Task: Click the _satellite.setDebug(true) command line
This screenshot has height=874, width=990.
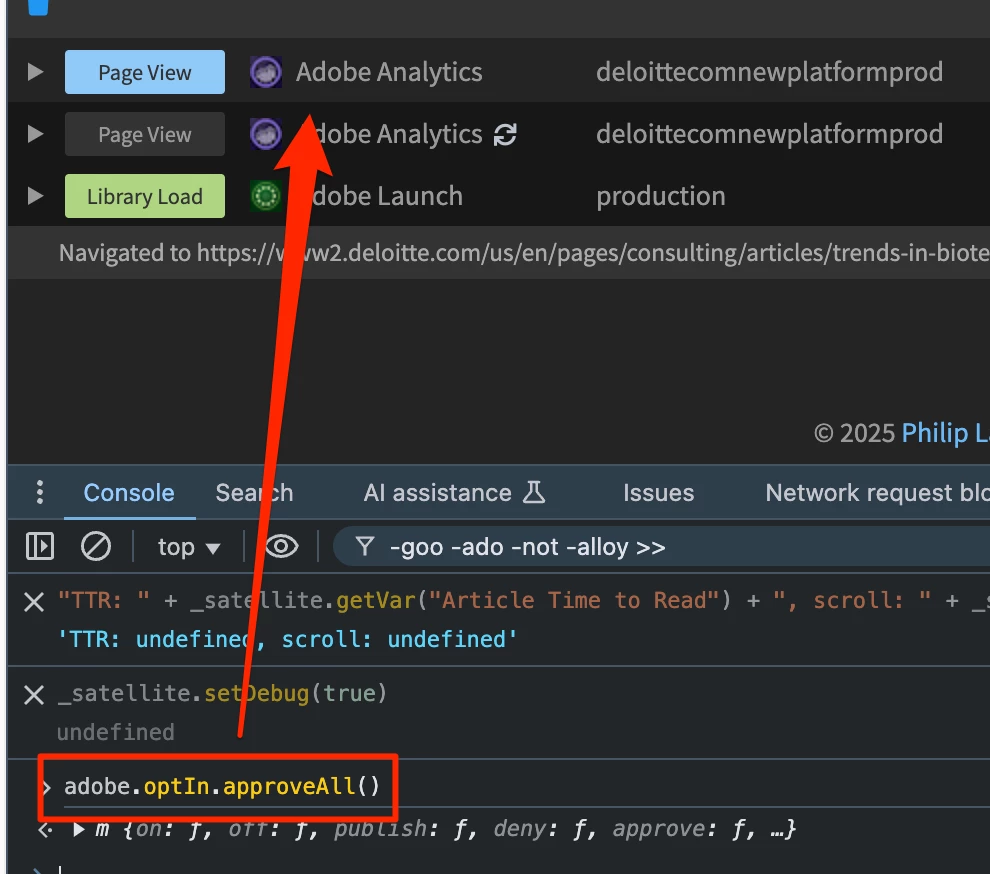Action: [222, 693]
